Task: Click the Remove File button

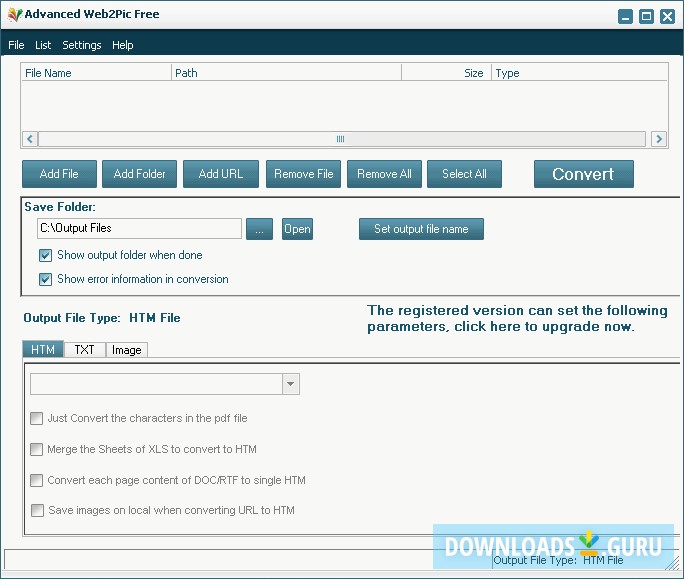Action: click(x=304, y=174)
